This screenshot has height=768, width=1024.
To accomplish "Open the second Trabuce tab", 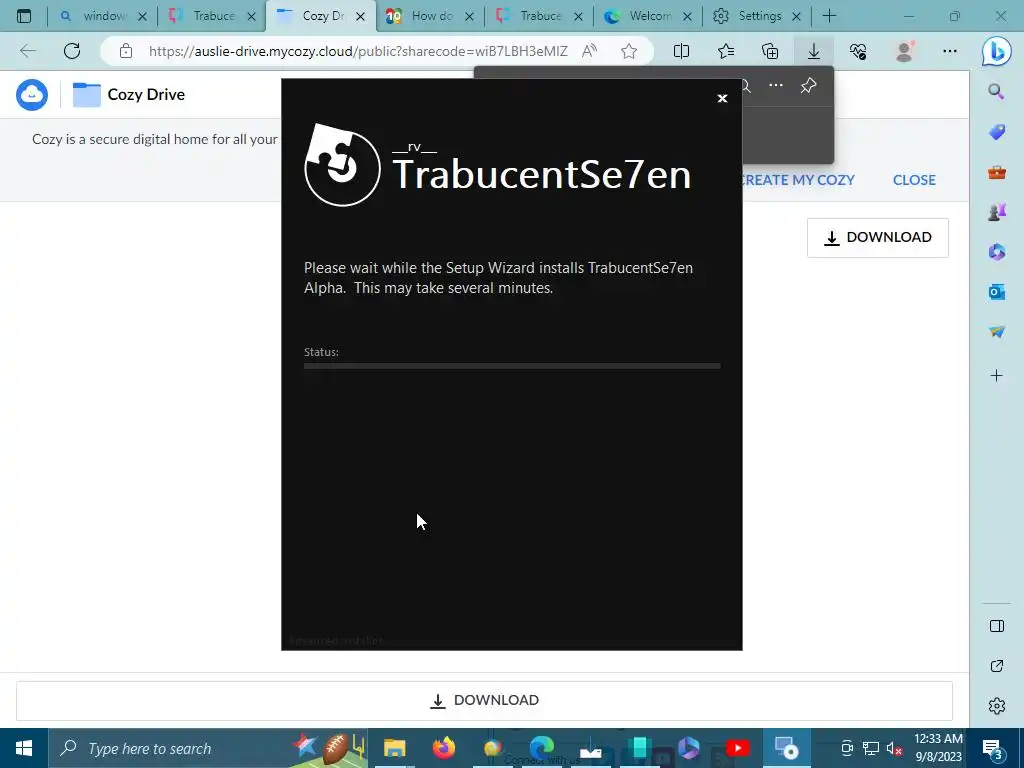I will coord(539,16).
